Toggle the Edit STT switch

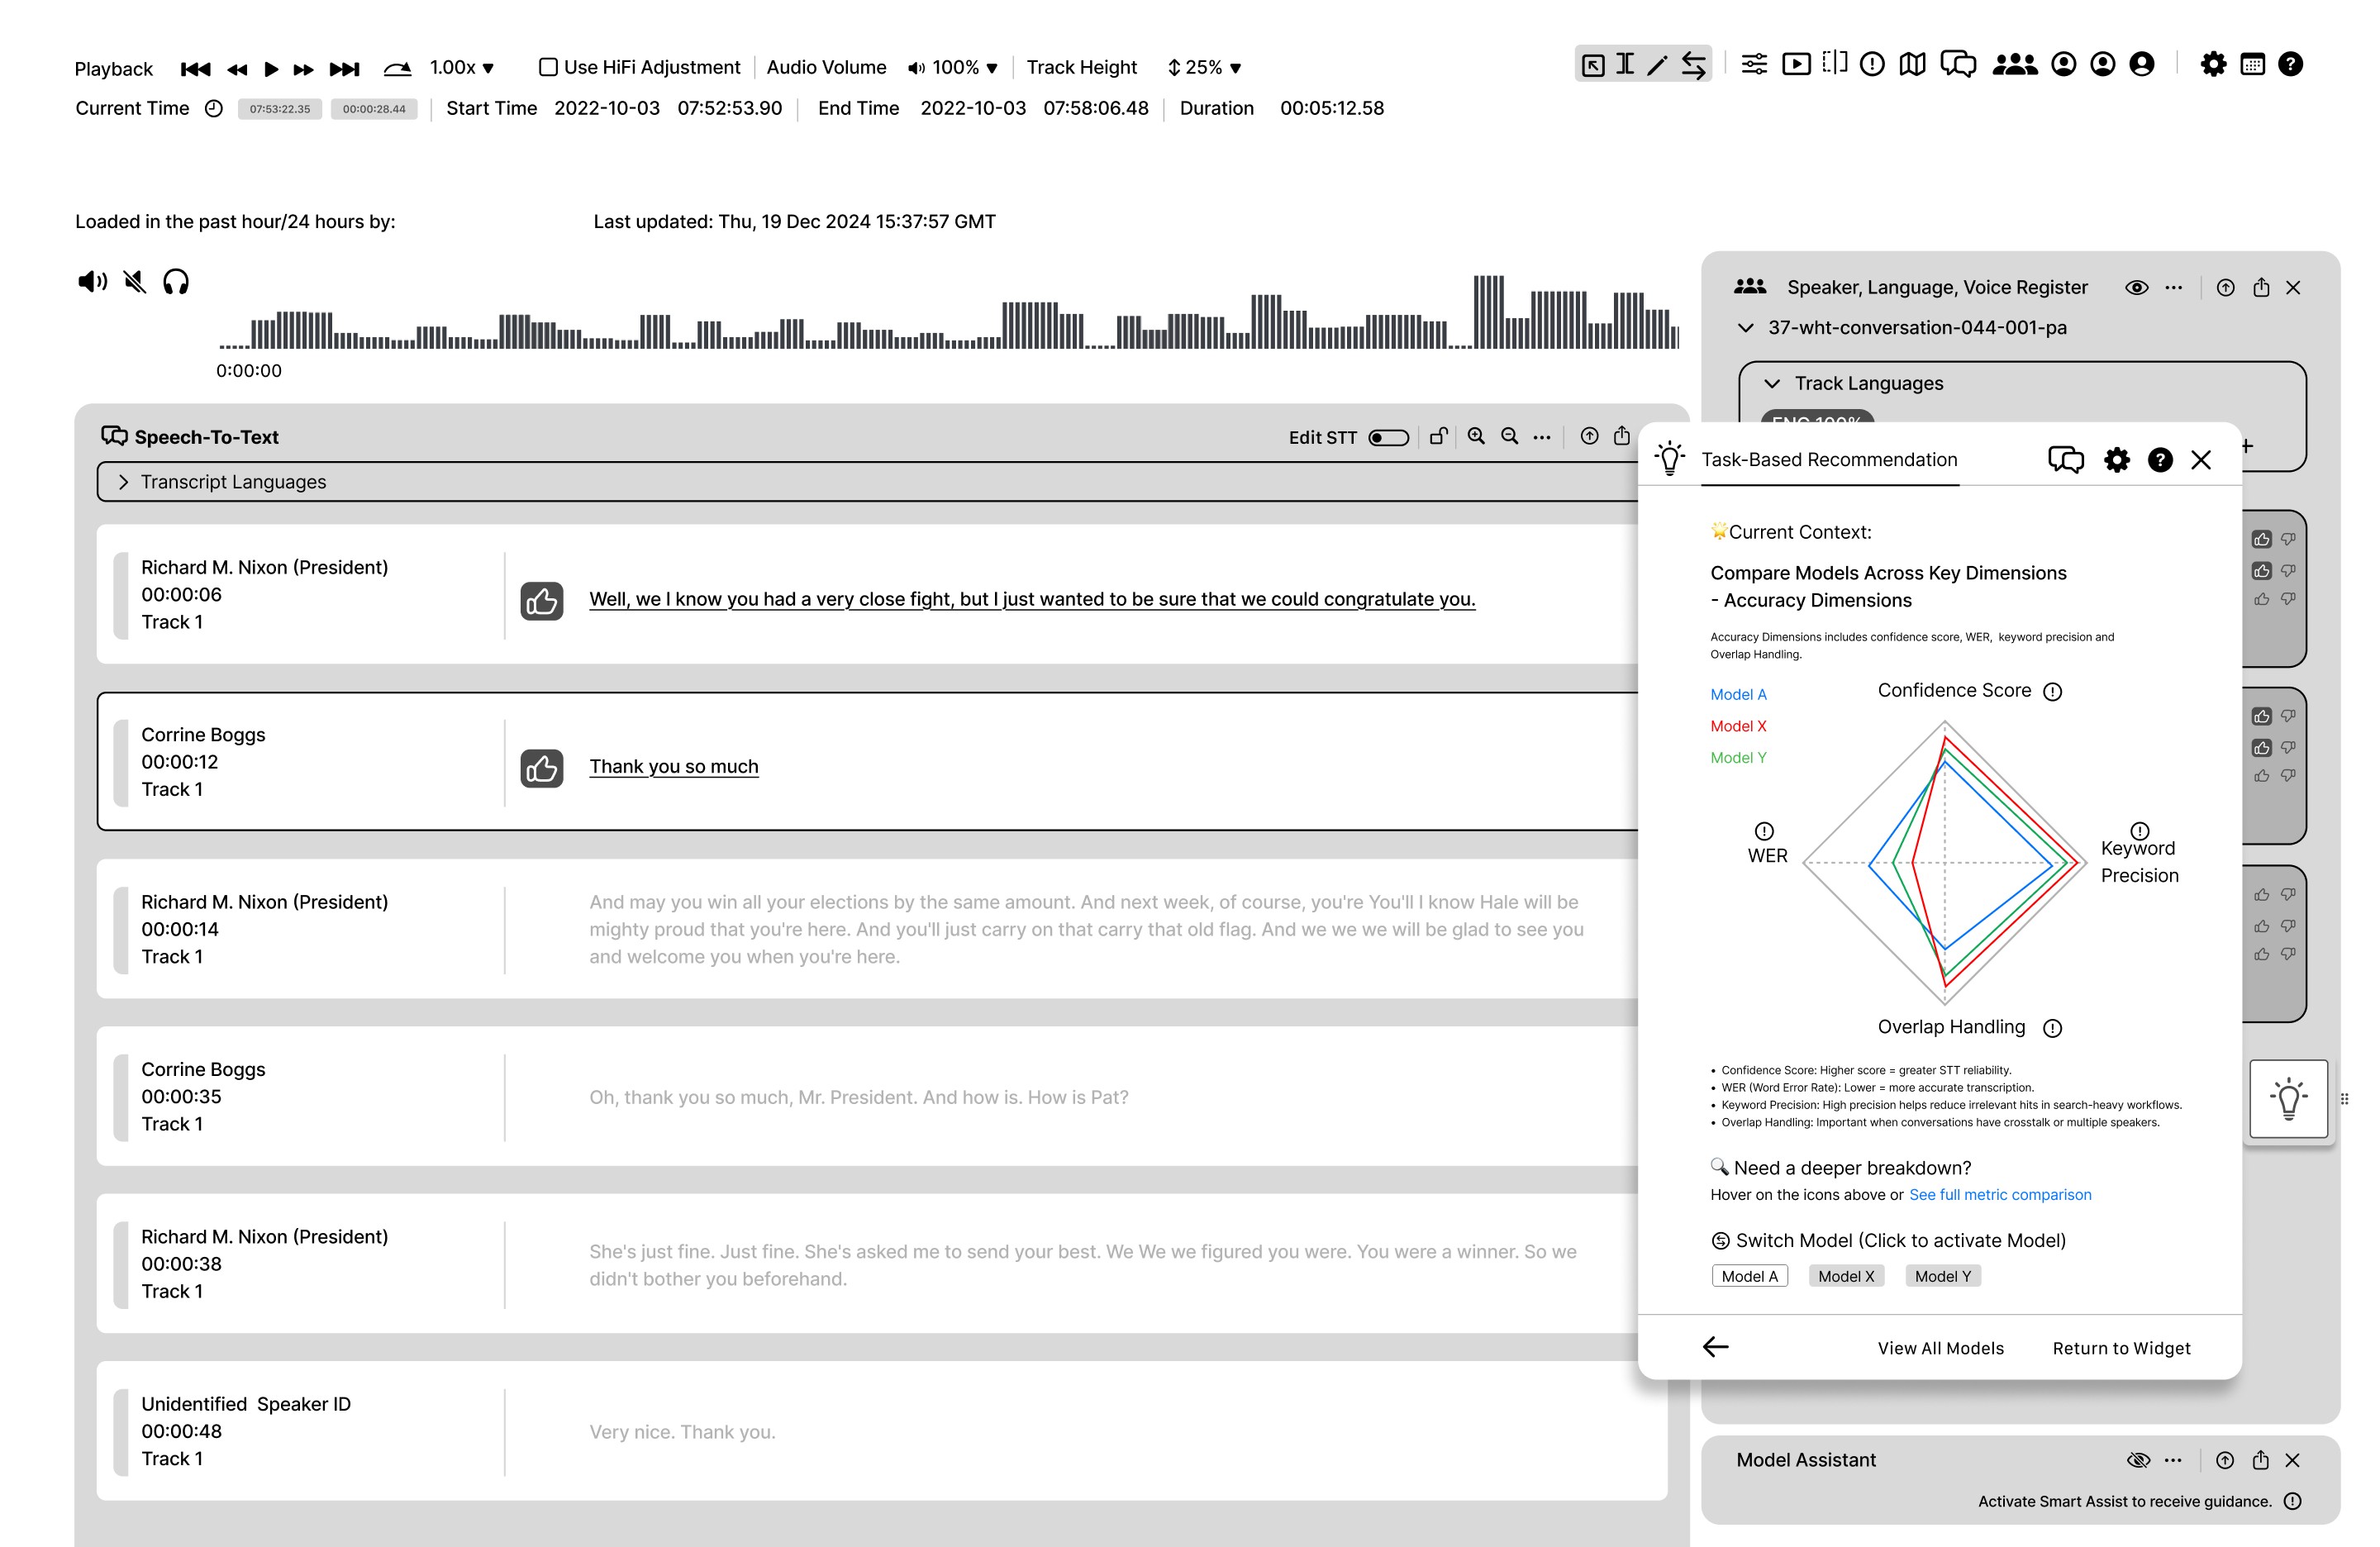[1389, 438]
